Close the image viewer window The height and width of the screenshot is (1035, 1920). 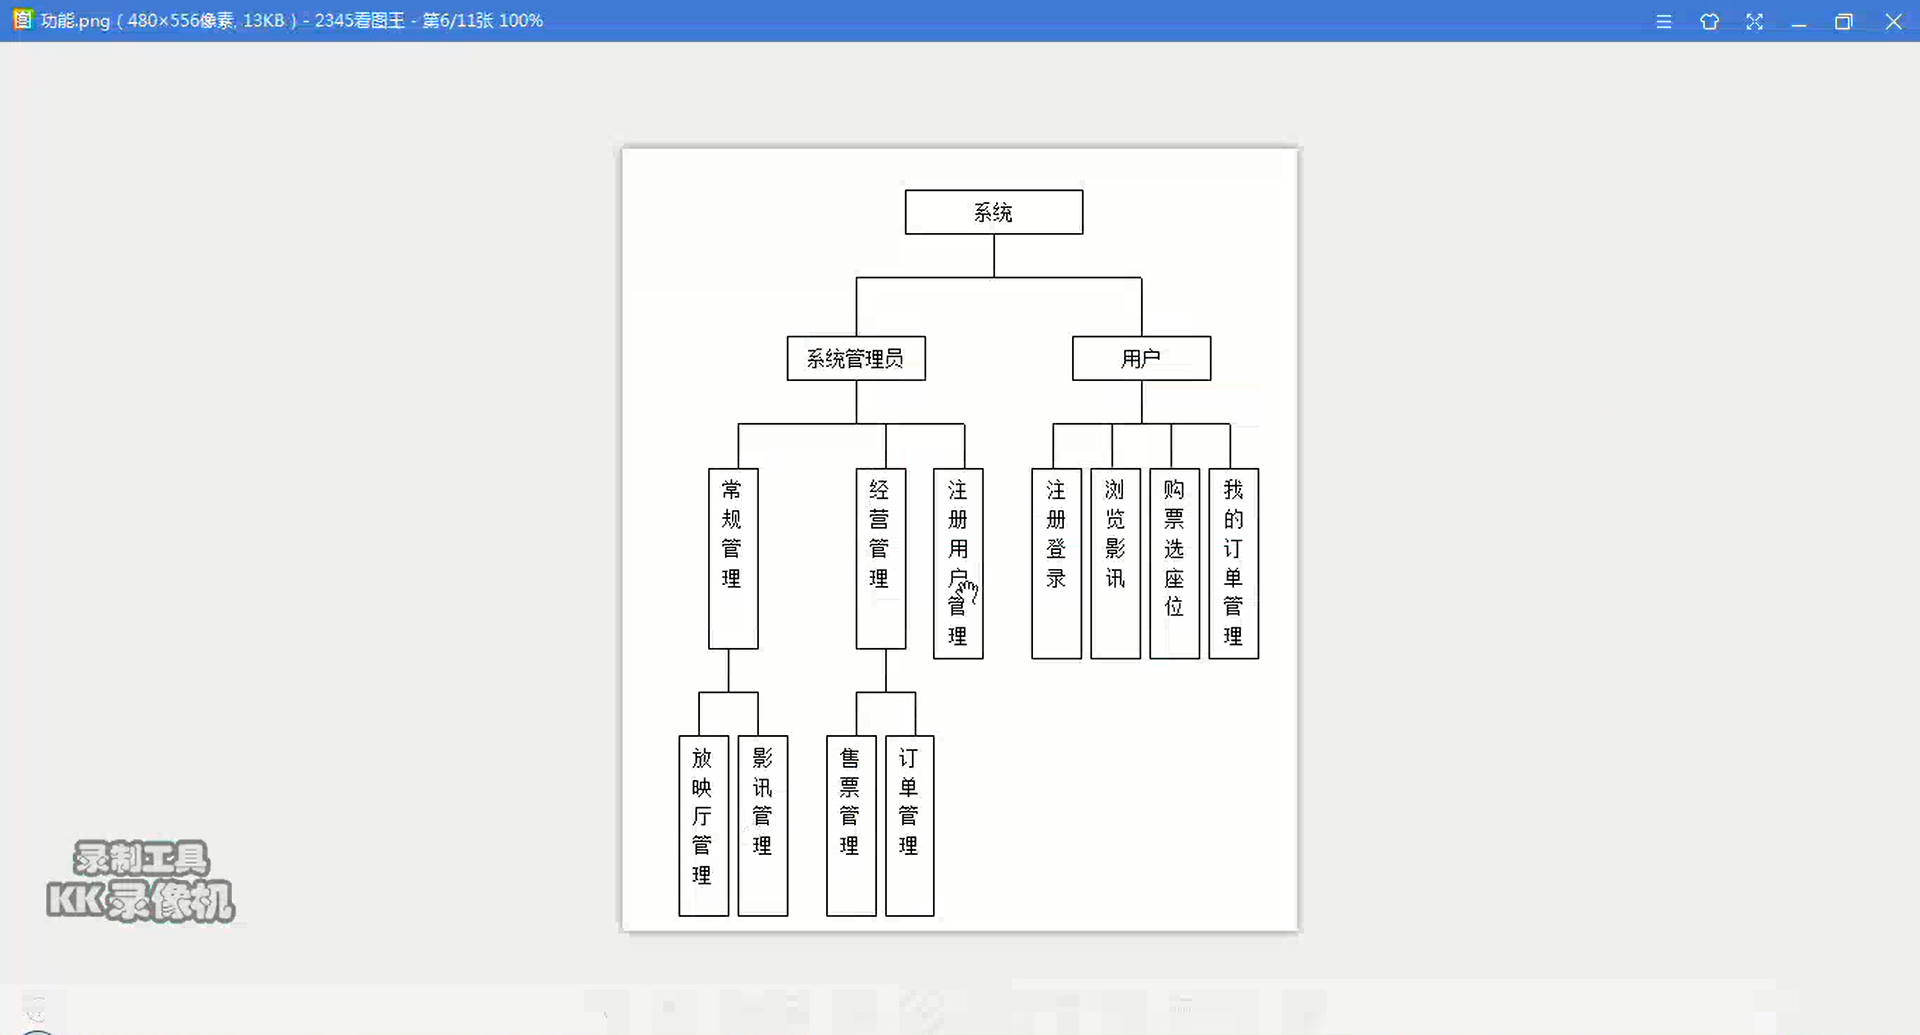(1893, 21)
